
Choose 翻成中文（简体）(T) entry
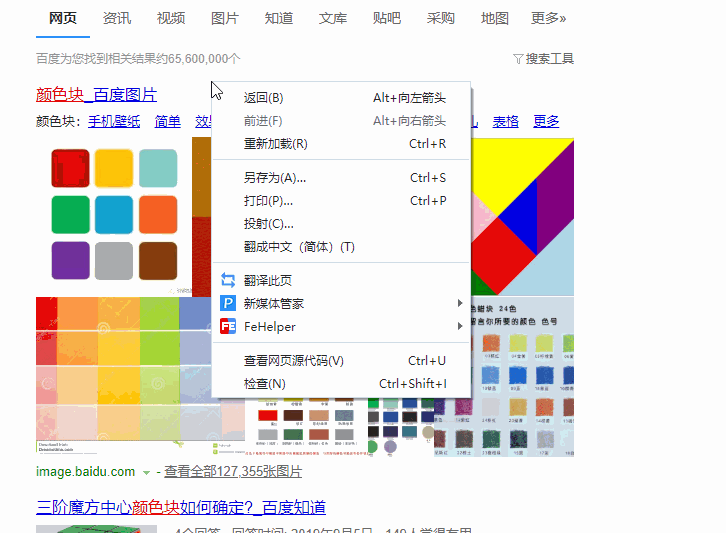pos(341,247)
